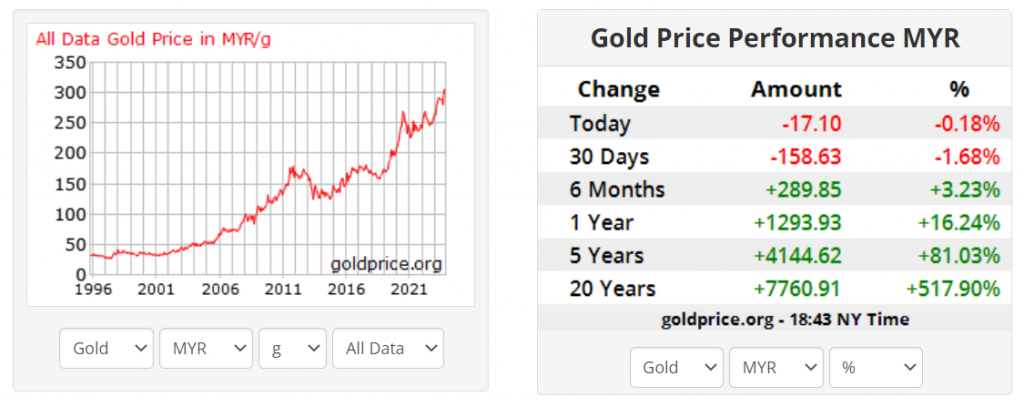This screenshot has height=407, width=1024.
Task: Click the +81.03% five-year percentage
Action: pyautogui.click(x=953, y=256)
